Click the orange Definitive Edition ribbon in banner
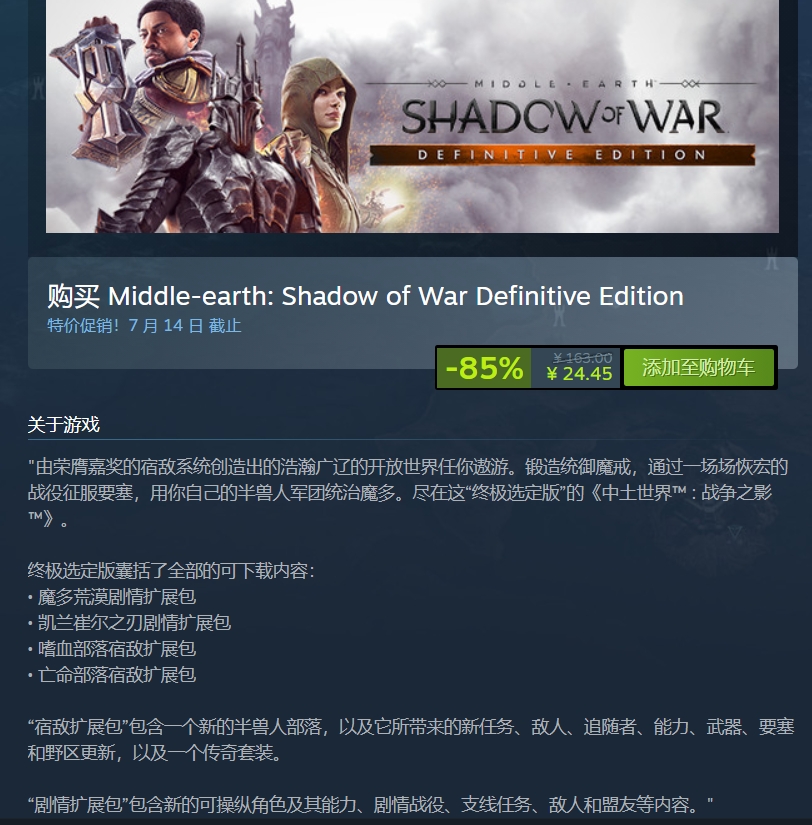Viewport: 812px width, 825px height. pyautogui.click(x=562, y=155)
